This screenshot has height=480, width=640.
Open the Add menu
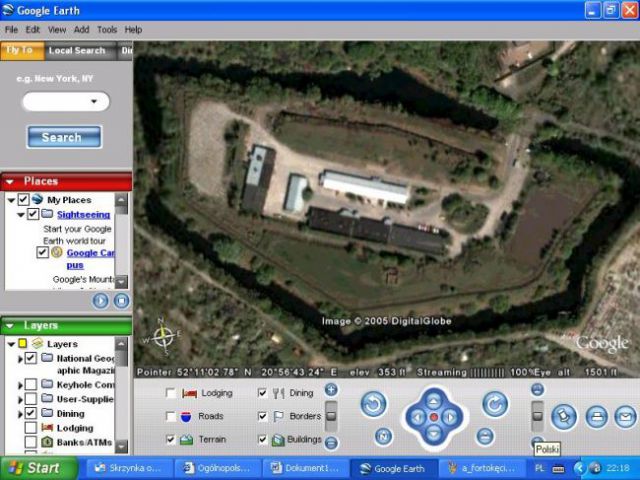81,30
